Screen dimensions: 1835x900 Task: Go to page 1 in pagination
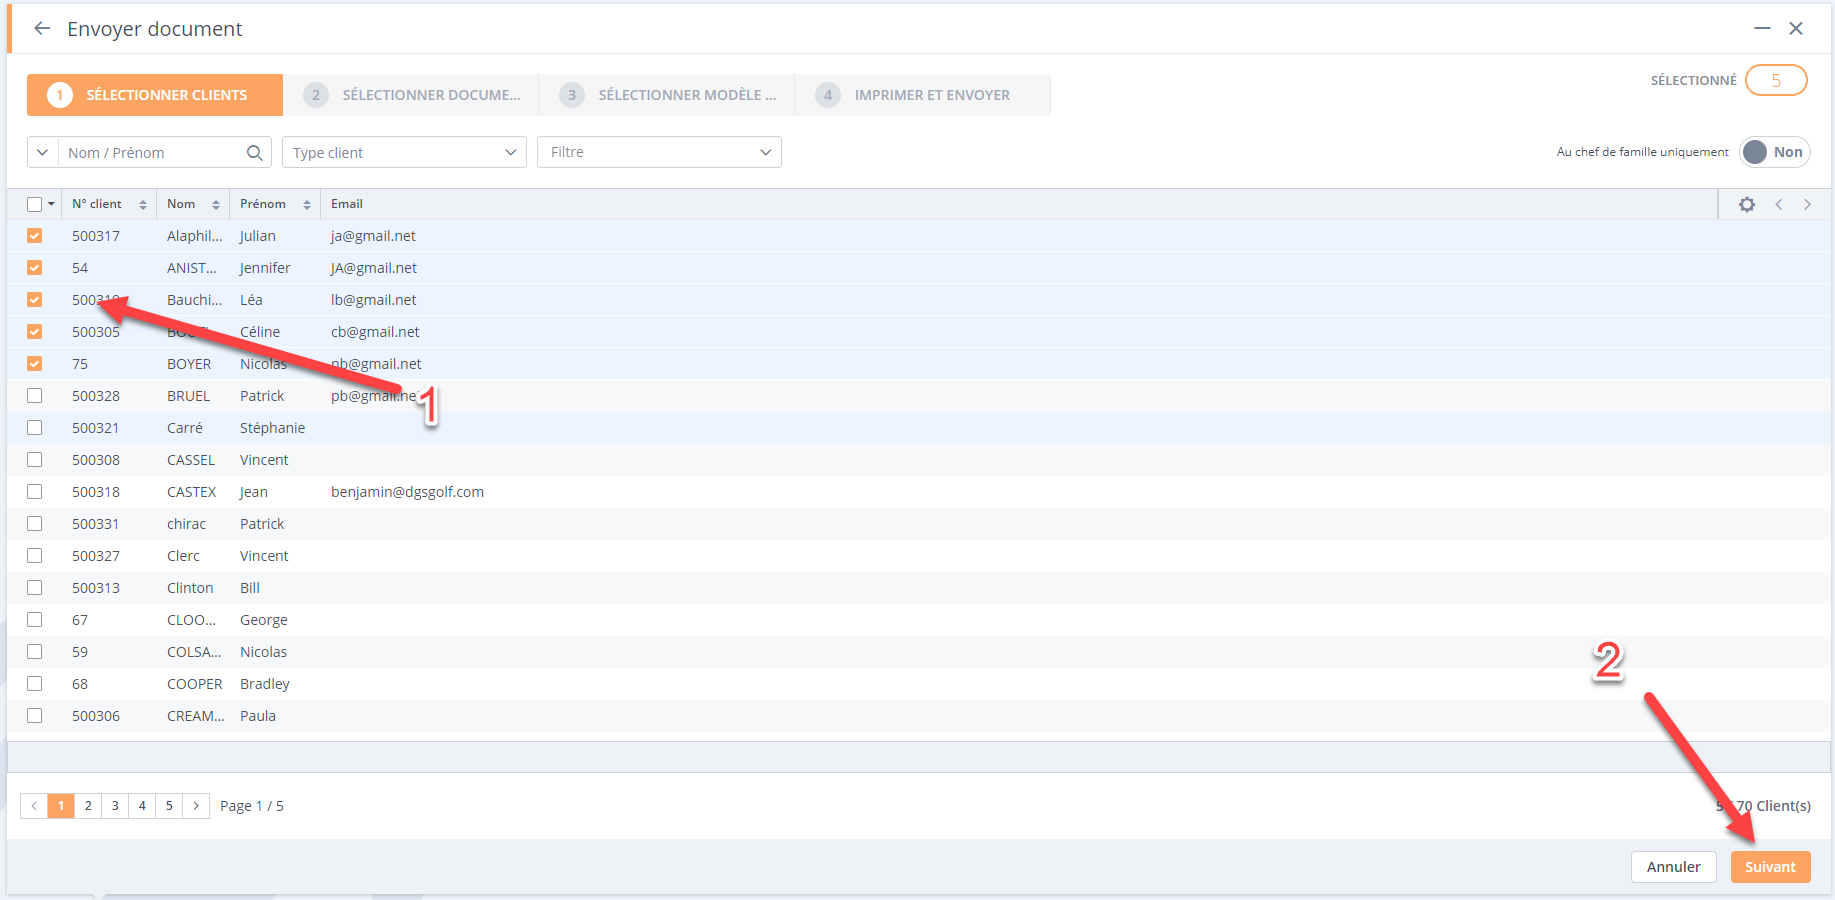coord(61,805)
